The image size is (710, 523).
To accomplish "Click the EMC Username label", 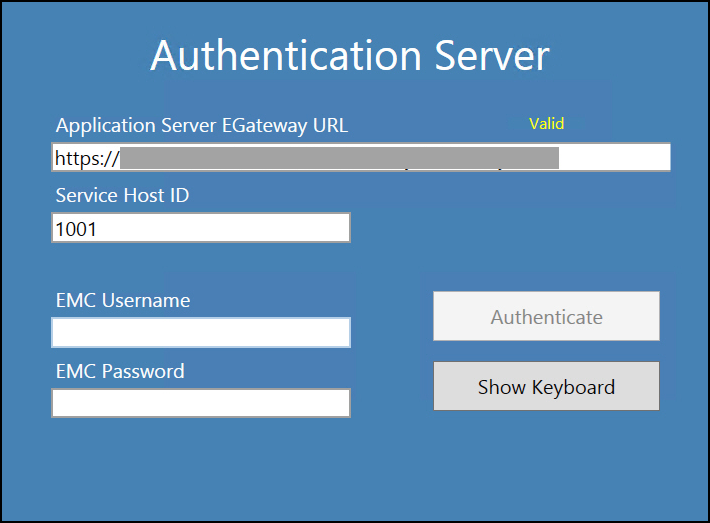I will (x=123, y=301).
